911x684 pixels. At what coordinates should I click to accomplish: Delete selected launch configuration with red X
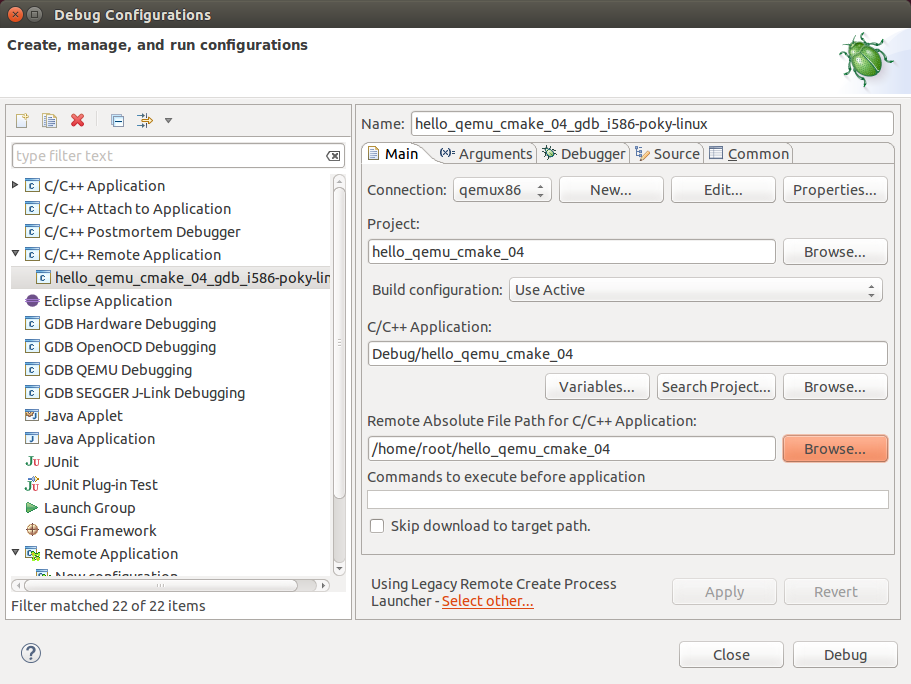pos(77,121)
